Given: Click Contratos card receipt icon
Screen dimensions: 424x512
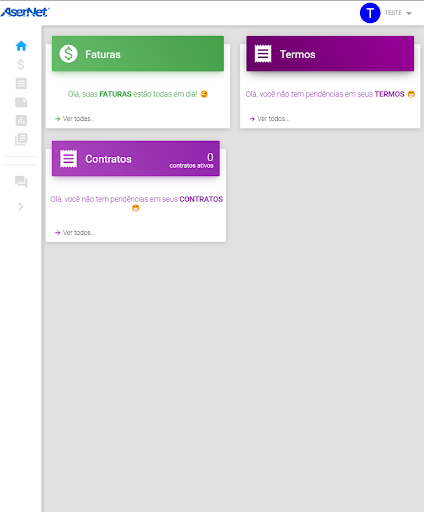Looking at the screenshot, I should [x=68, y=159].
